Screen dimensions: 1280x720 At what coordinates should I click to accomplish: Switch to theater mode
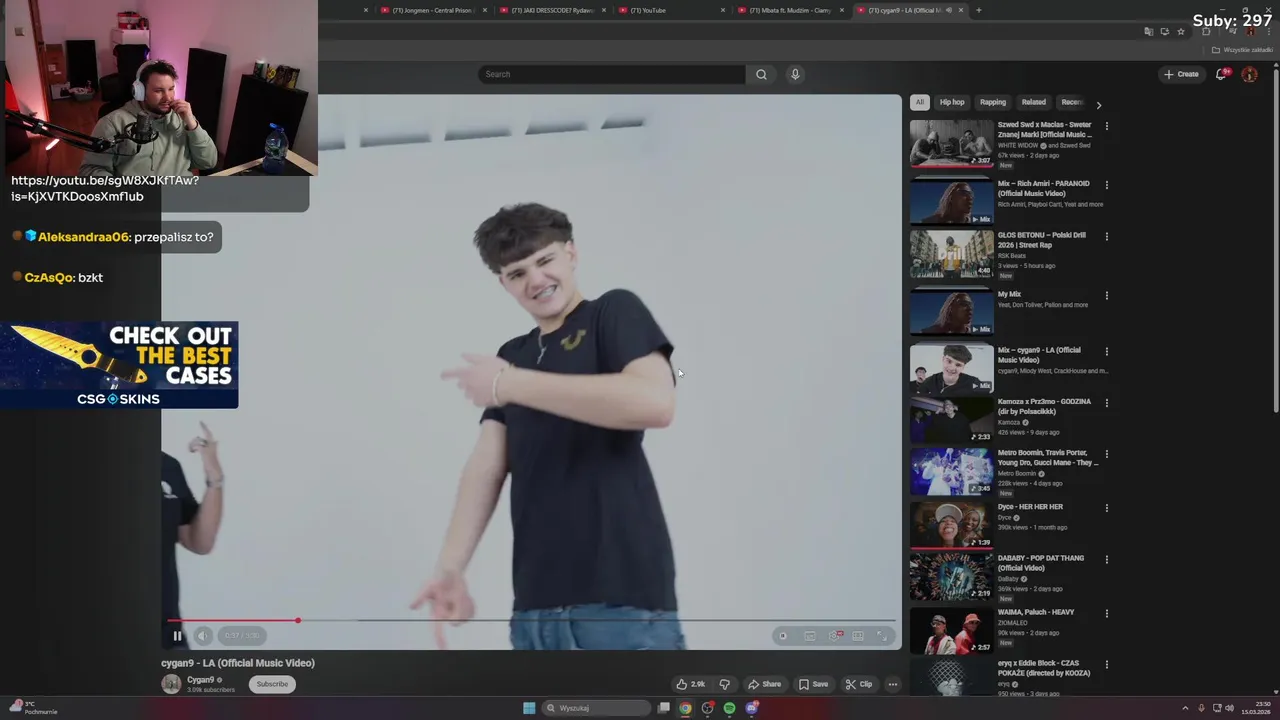click(x=858, y=635)
